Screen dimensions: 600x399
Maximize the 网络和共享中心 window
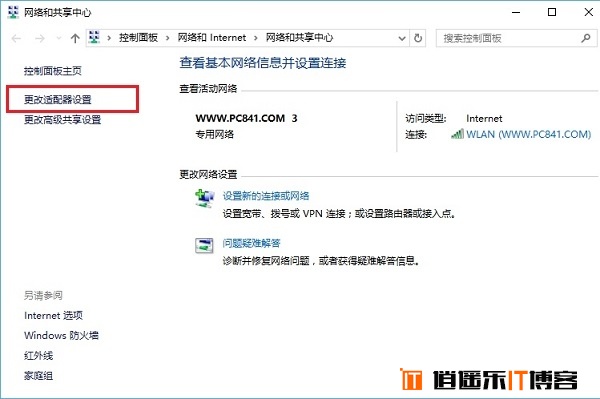552,12
